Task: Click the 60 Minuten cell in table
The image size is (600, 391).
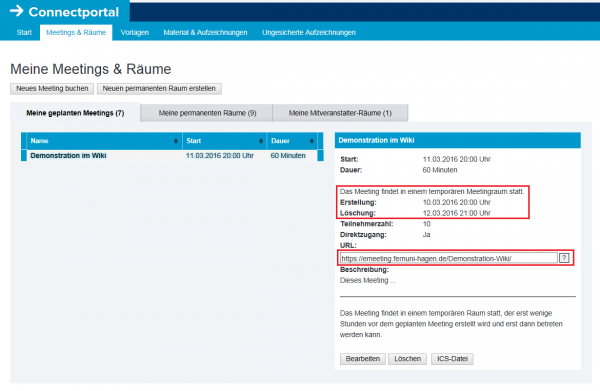Action: (x=288, y=156)
